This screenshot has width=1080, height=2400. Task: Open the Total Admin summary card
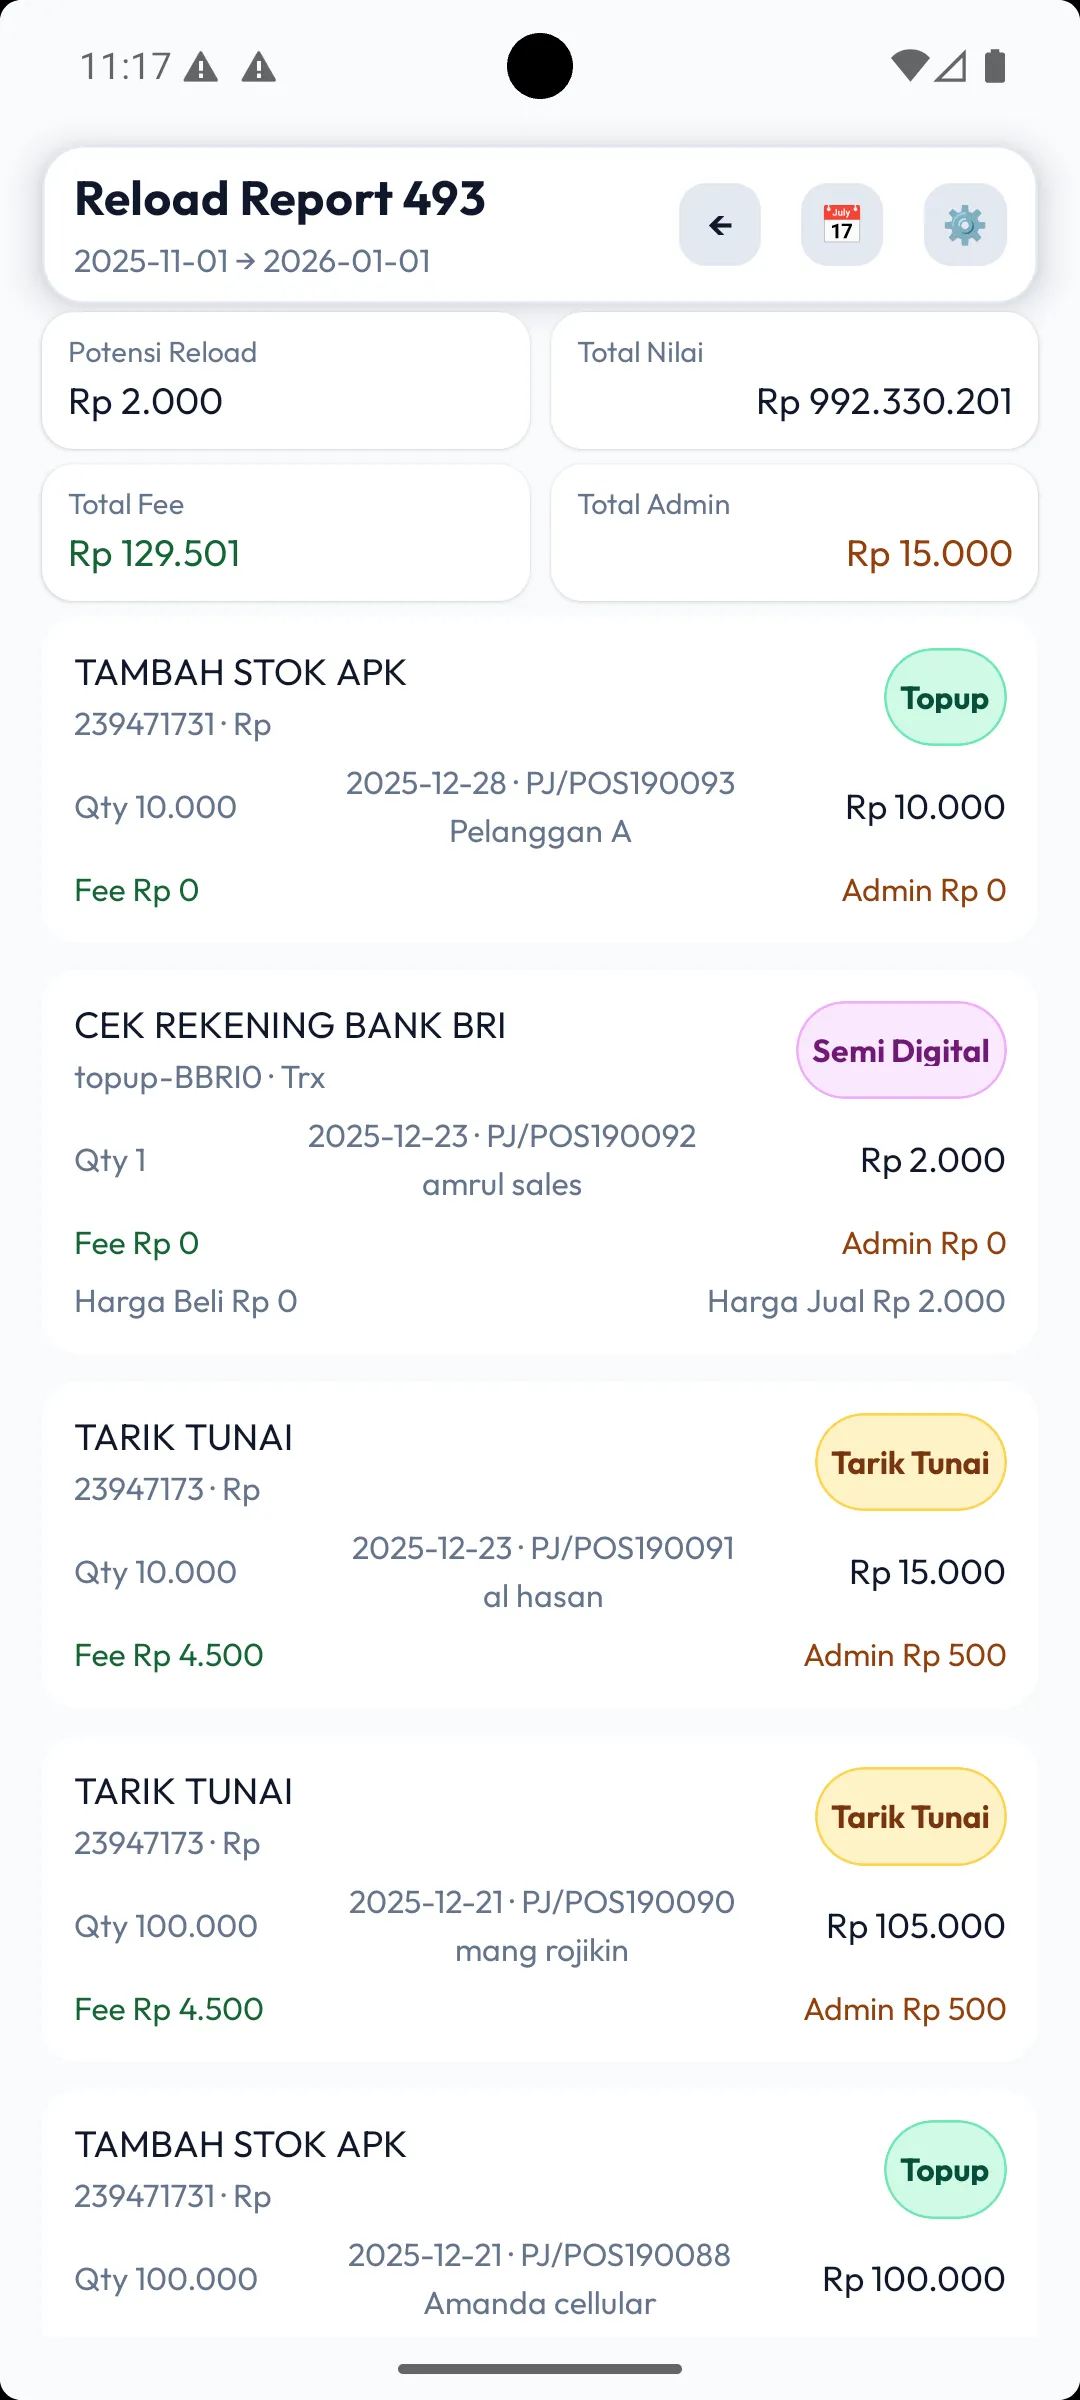pyautogui.click(x=794, y=532)
